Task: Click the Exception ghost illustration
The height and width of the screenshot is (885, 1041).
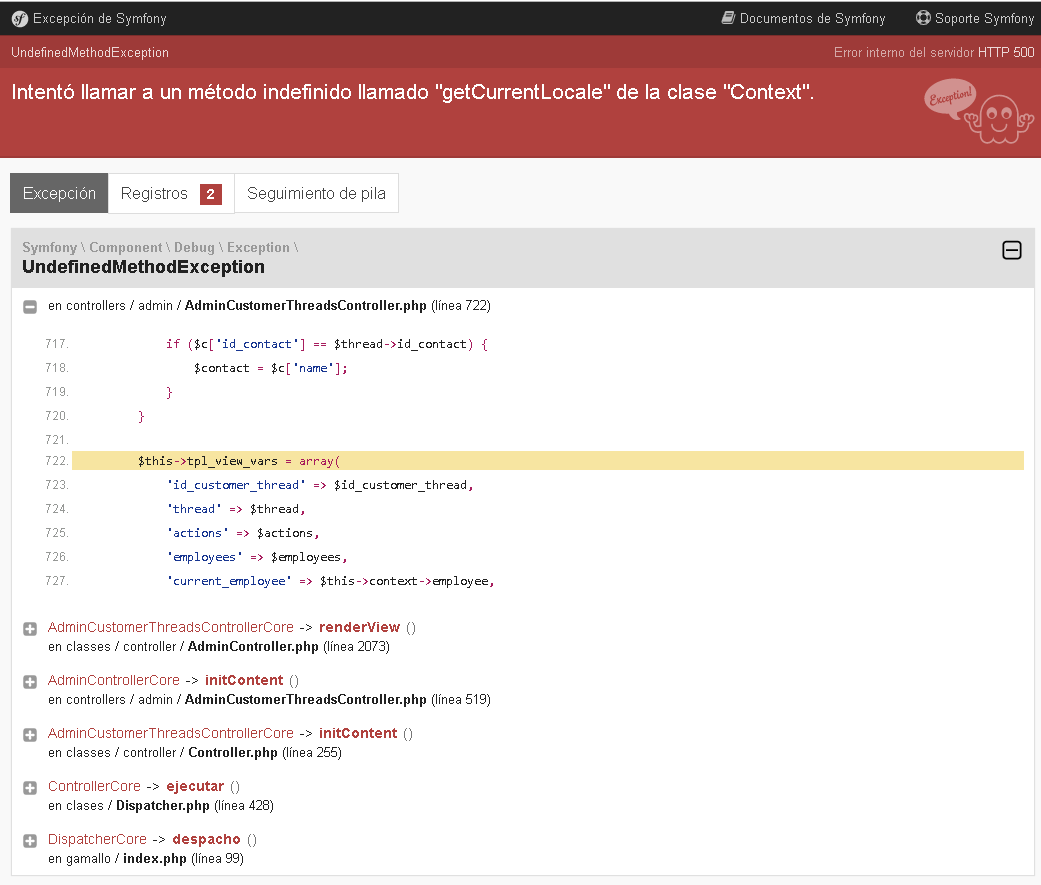Action: coord(979,111)
